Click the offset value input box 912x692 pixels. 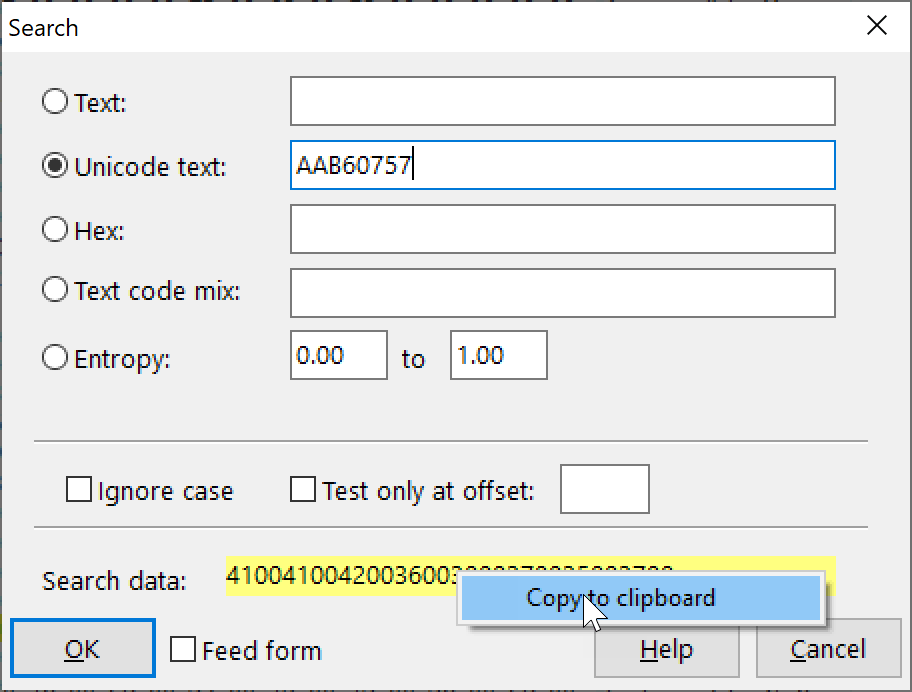pos(604,489)
